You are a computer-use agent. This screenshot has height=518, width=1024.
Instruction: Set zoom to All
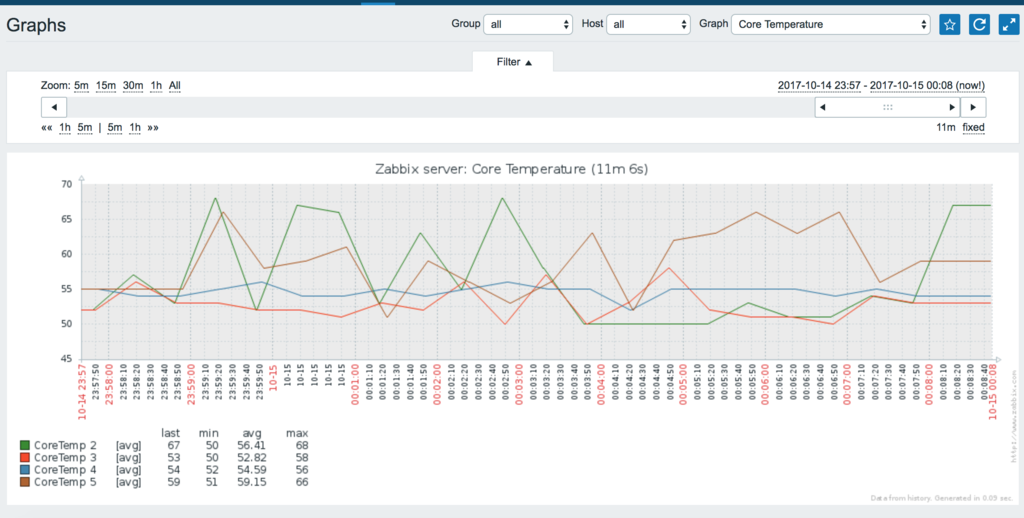[174, 86]
